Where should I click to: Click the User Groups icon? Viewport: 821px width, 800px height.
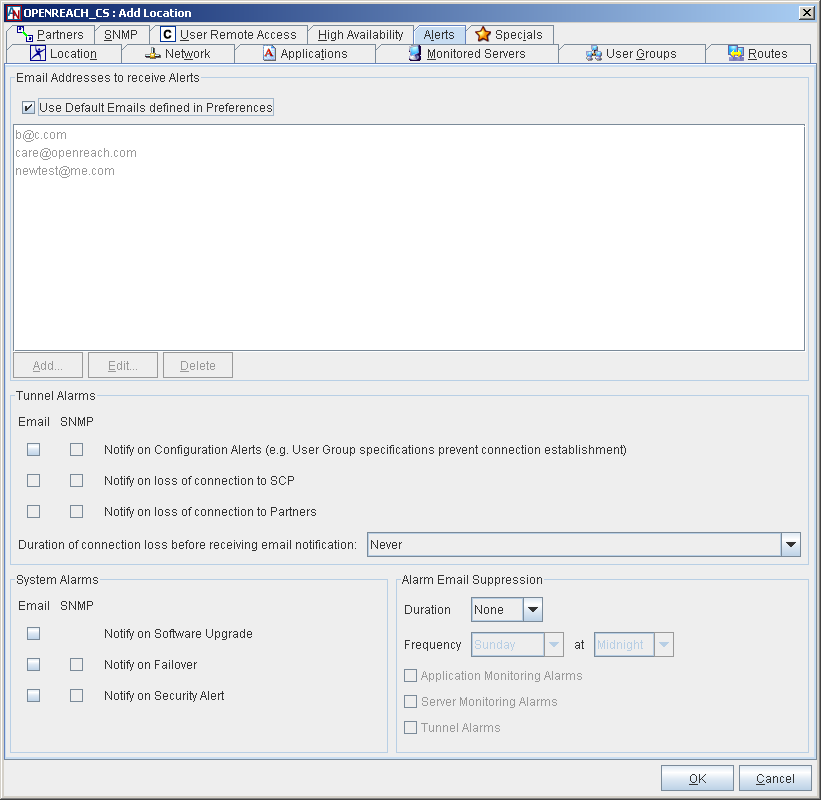click(x=594, y=53)
